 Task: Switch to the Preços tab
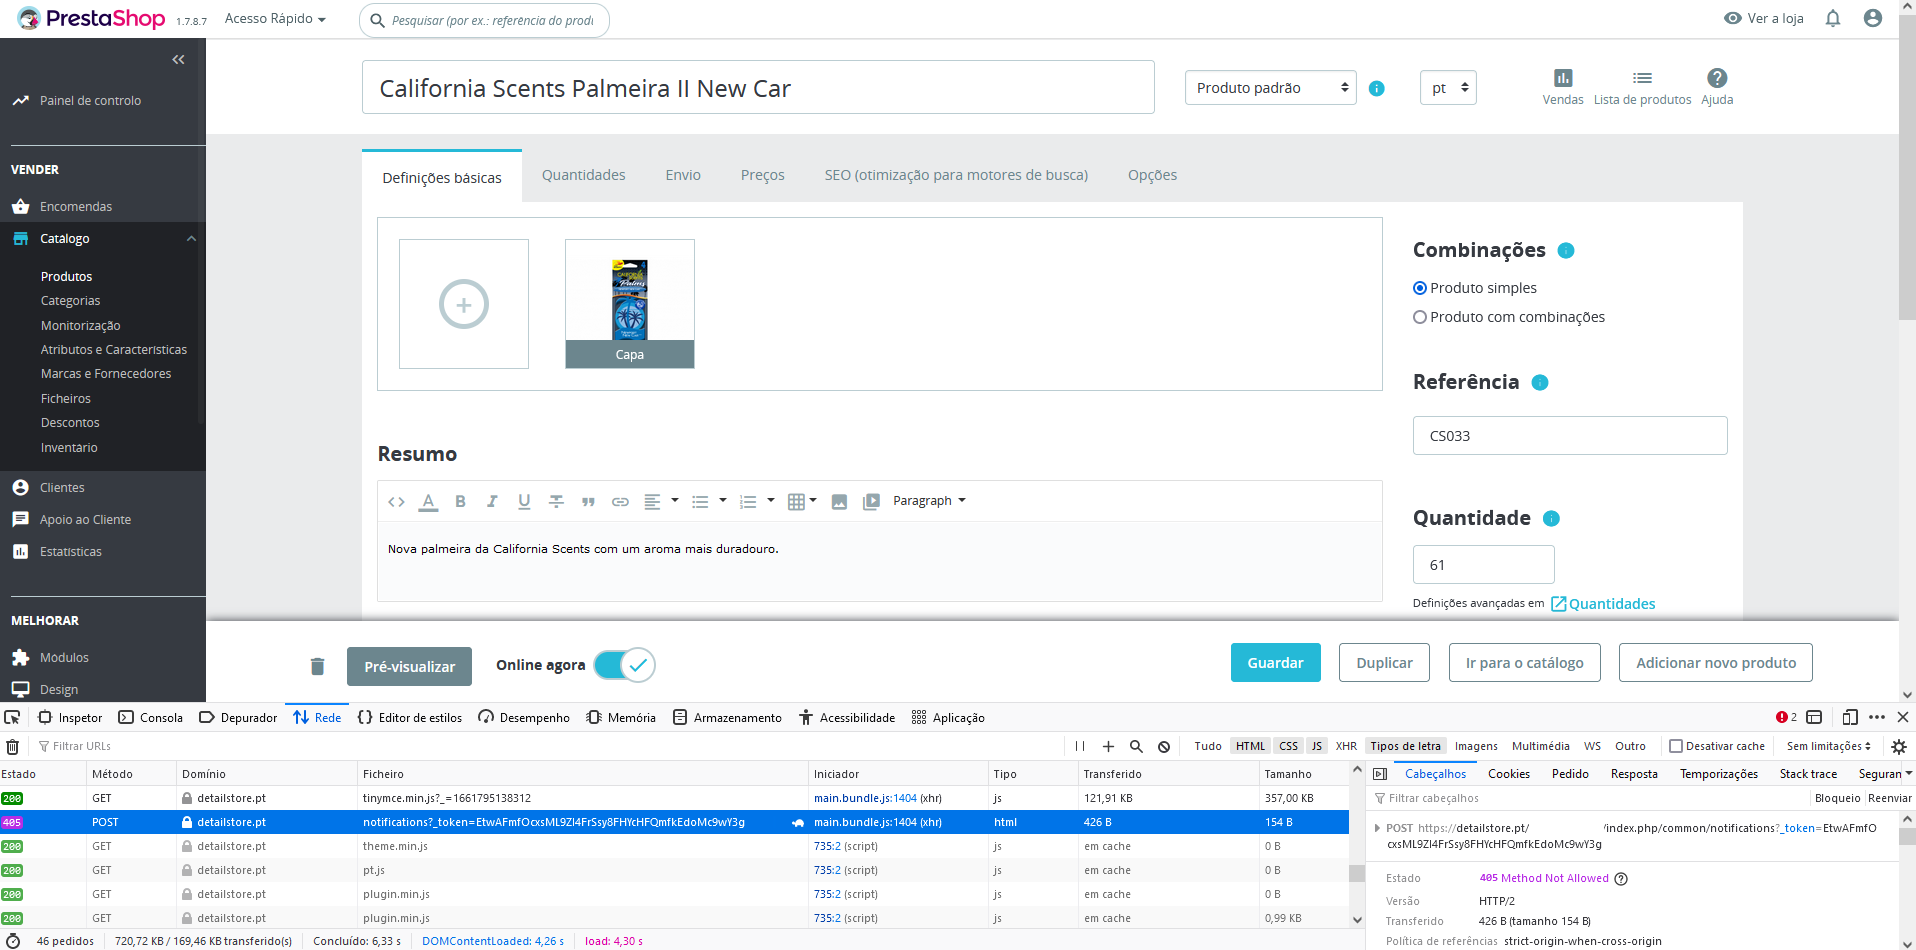762,175
